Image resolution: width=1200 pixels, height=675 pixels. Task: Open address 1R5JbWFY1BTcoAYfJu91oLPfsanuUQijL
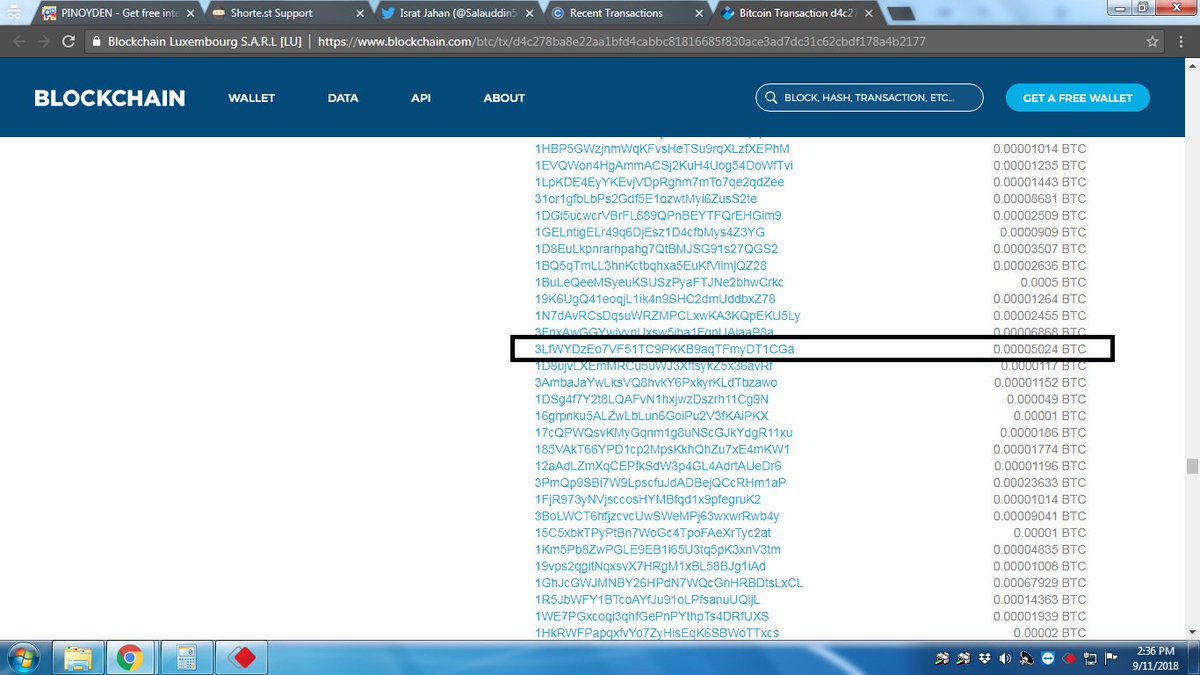pyautogui.click(x=648, y=600)
